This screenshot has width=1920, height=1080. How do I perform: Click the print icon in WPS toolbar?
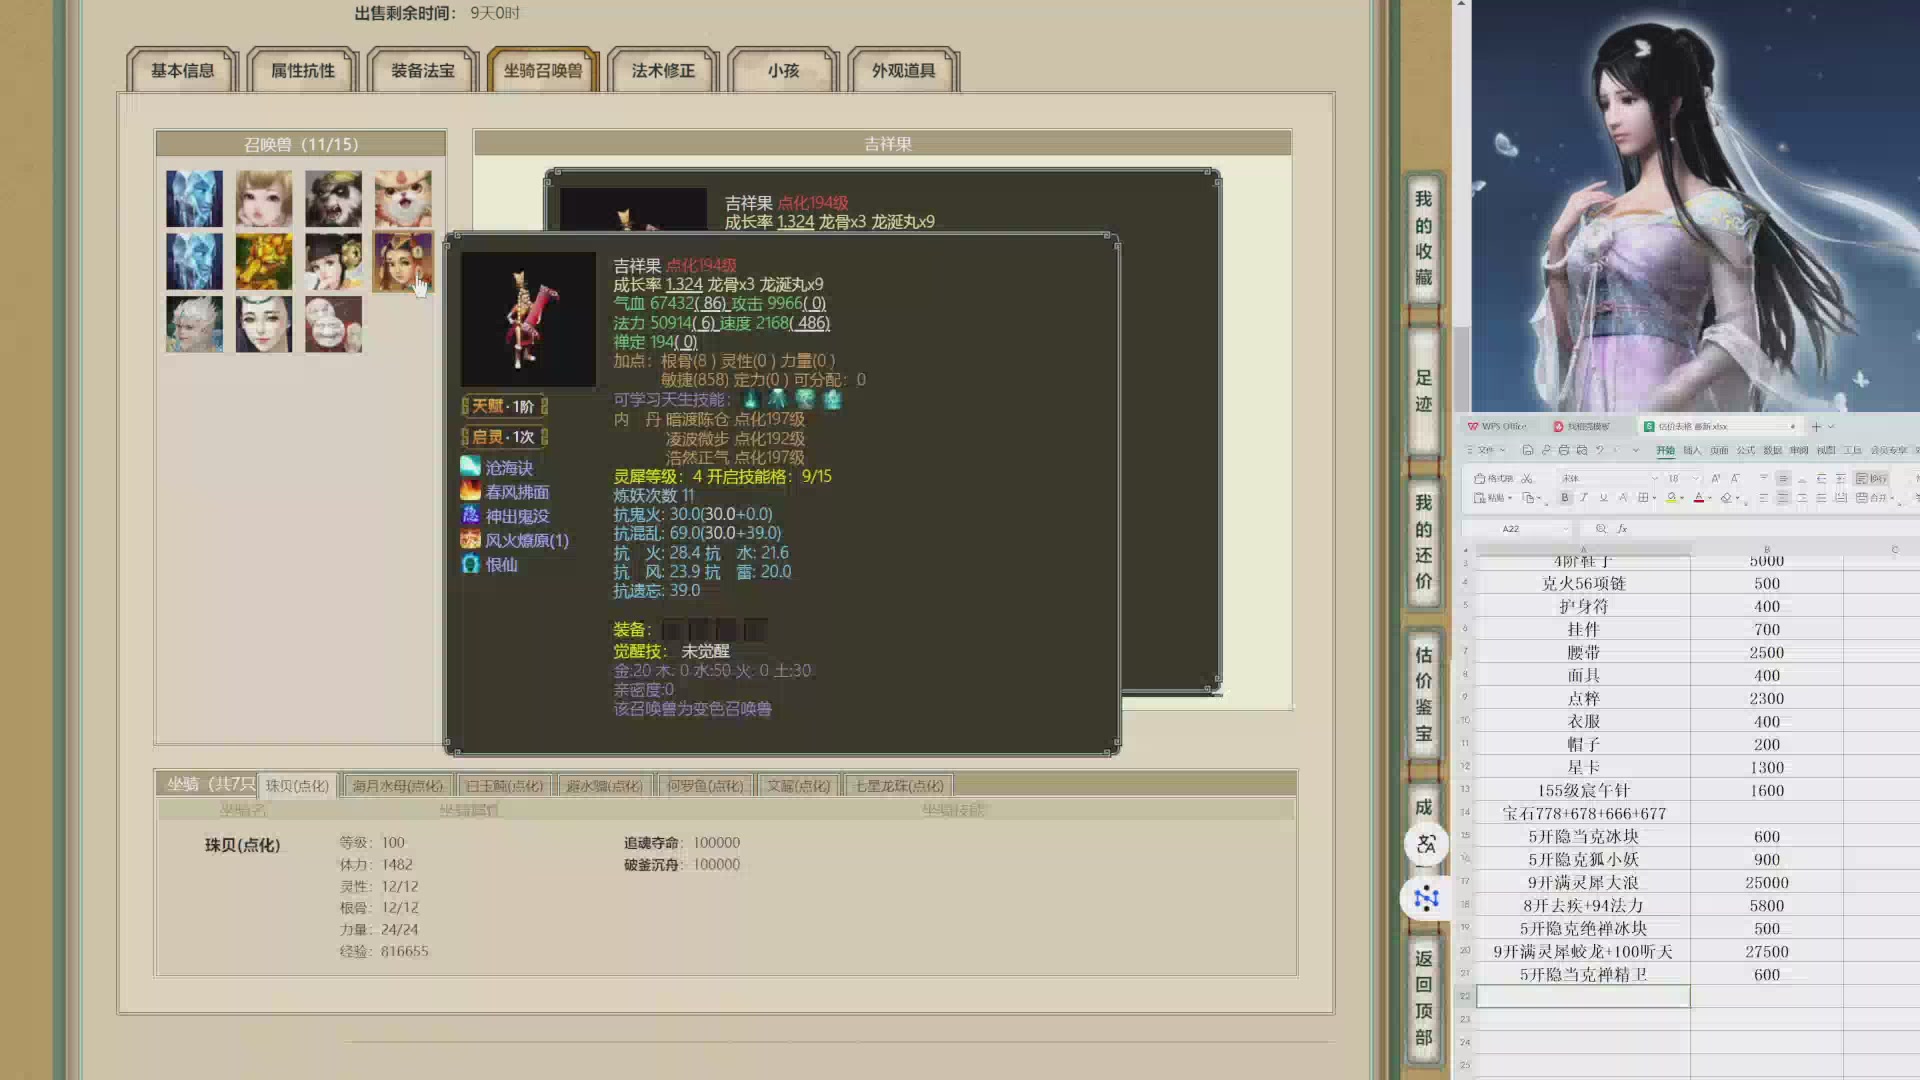(x=1564, y=450)
